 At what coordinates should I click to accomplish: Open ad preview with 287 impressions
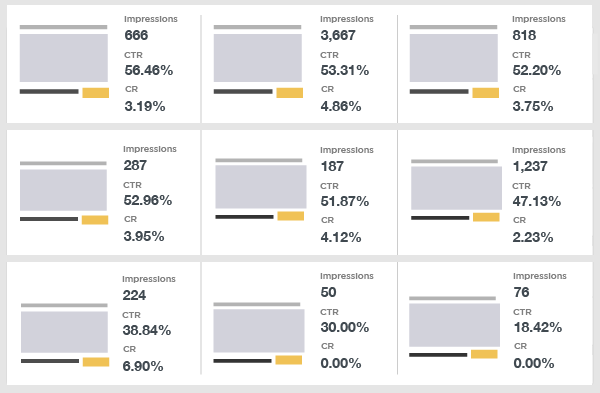[x=64, y=190]
